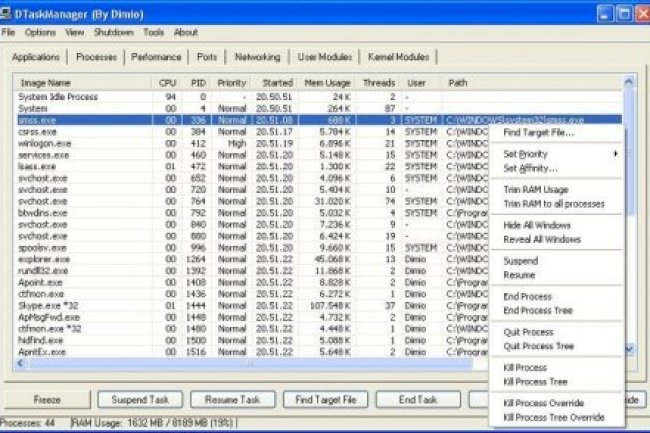The width and height of the screenshot is (650, 433).
Task: Select the System Idle Process row
Action: pyautogui.click(x=319, y=97)
